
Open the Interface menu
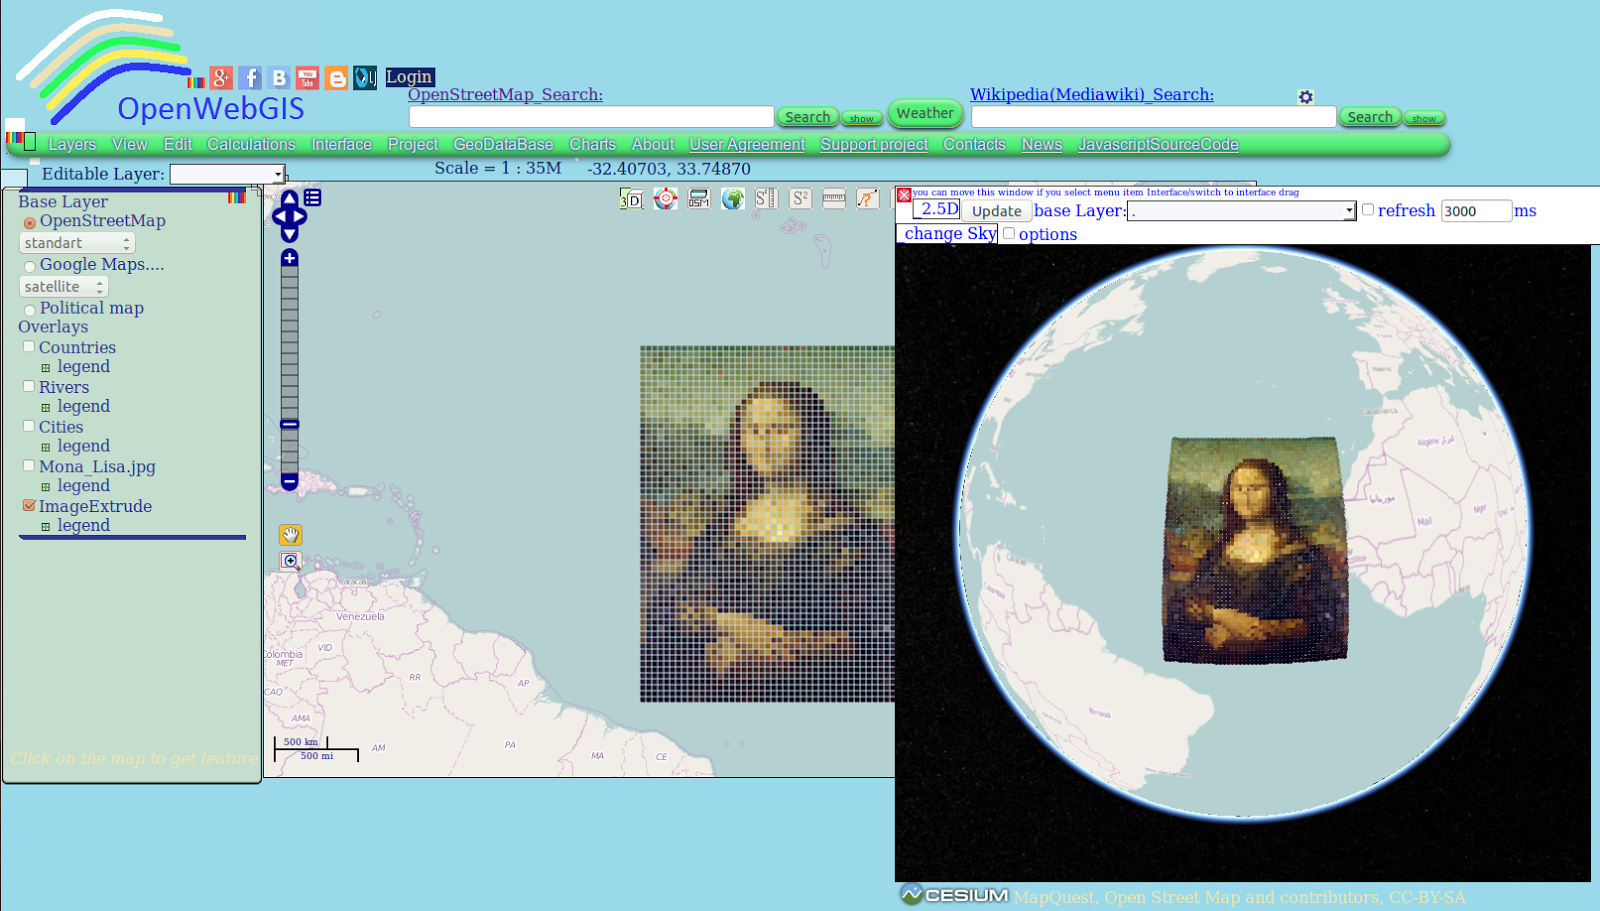click(x=341, y=145)
